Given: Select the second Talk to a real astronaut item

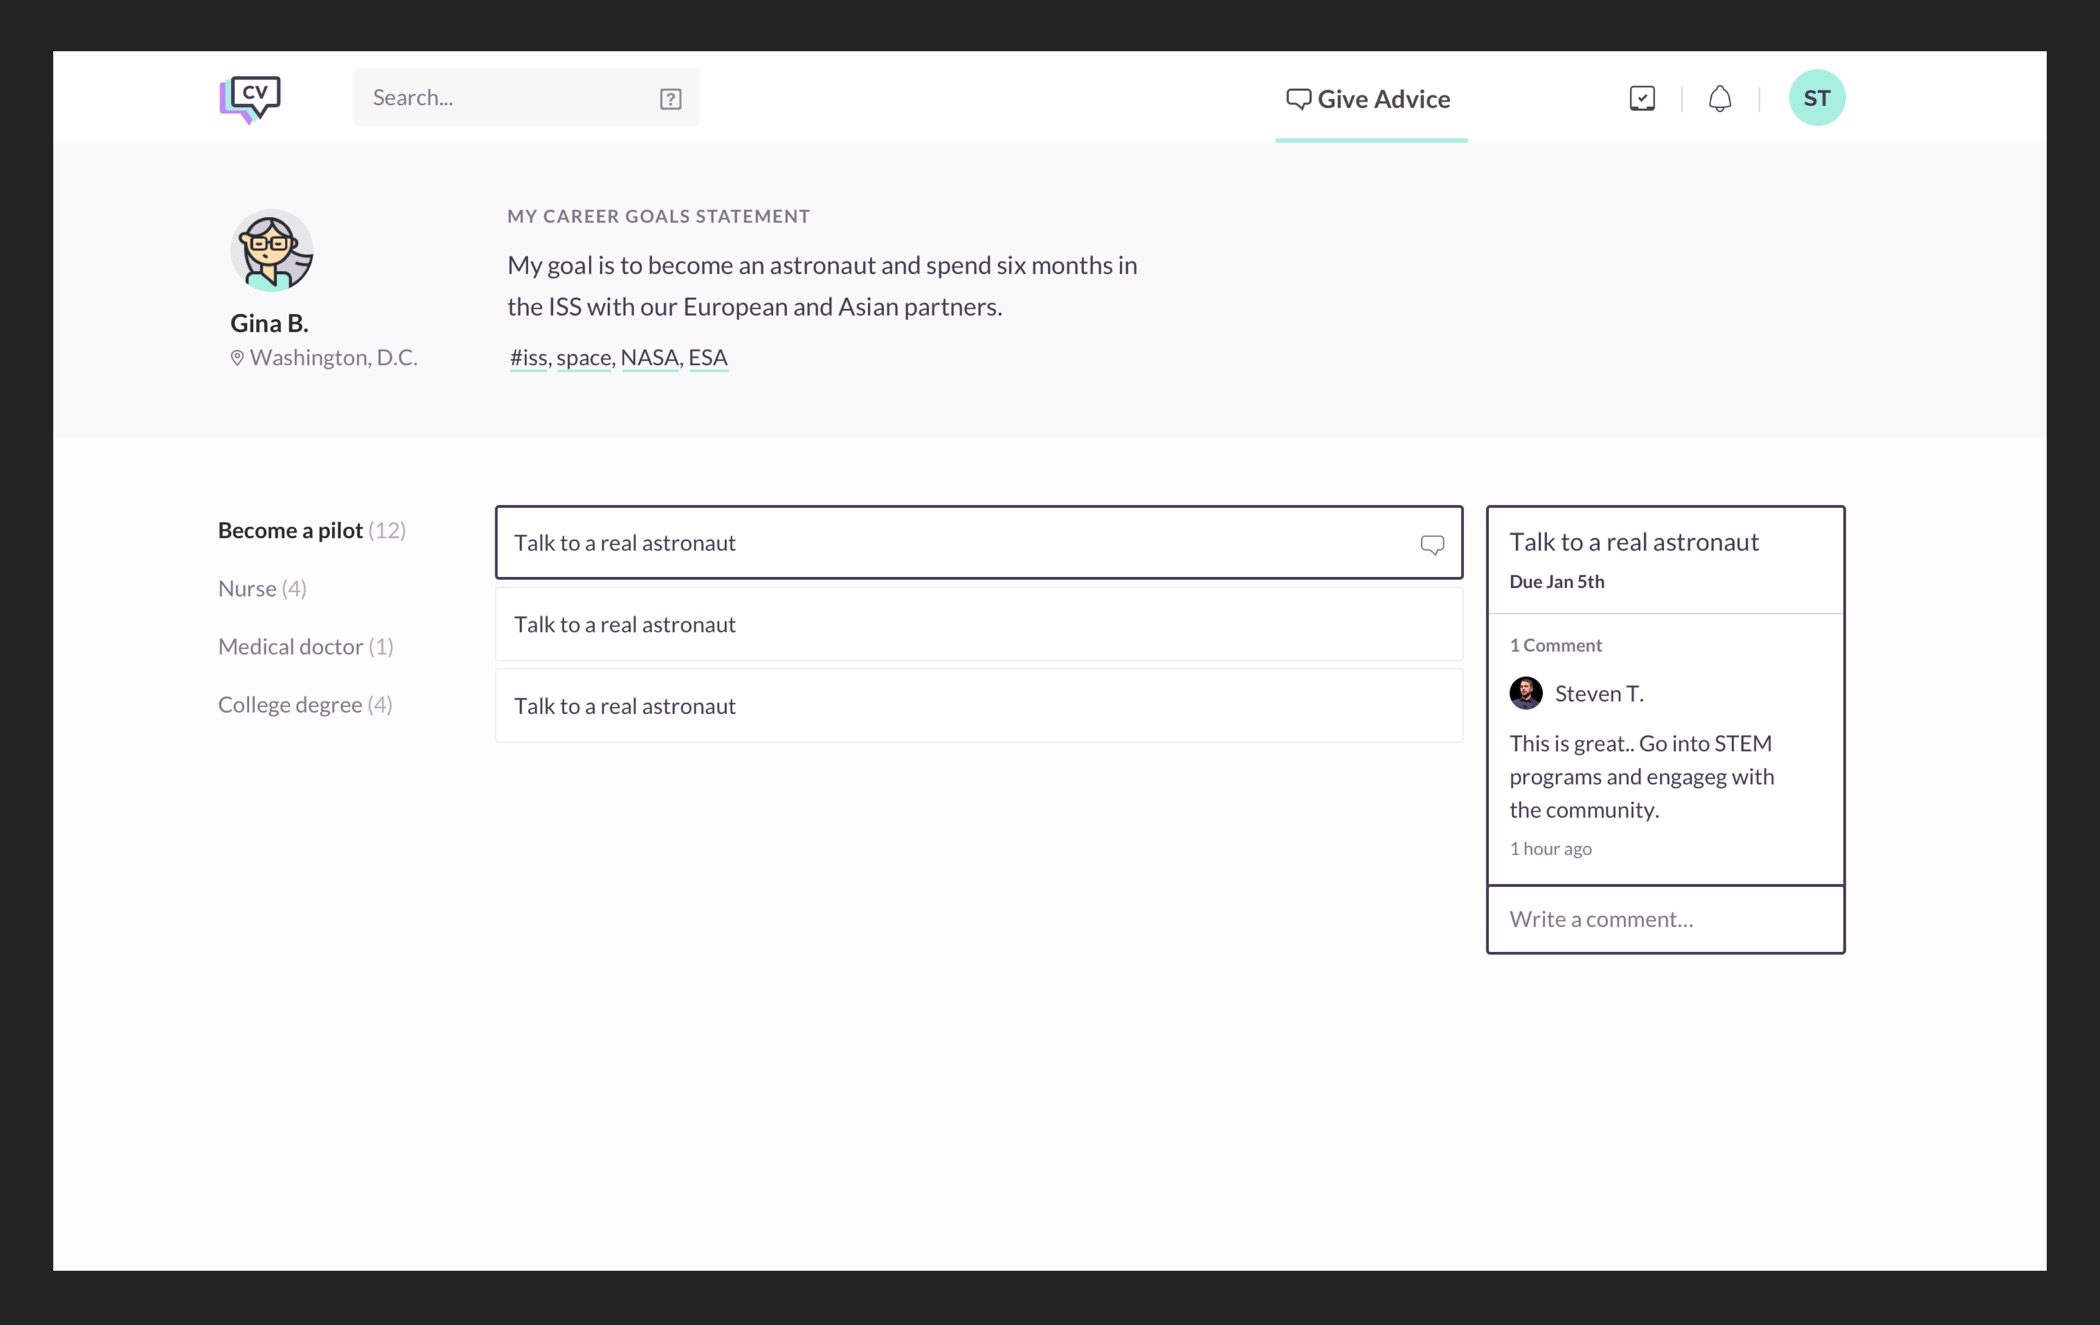Looking at the screenshot, I should click(978, 624).
